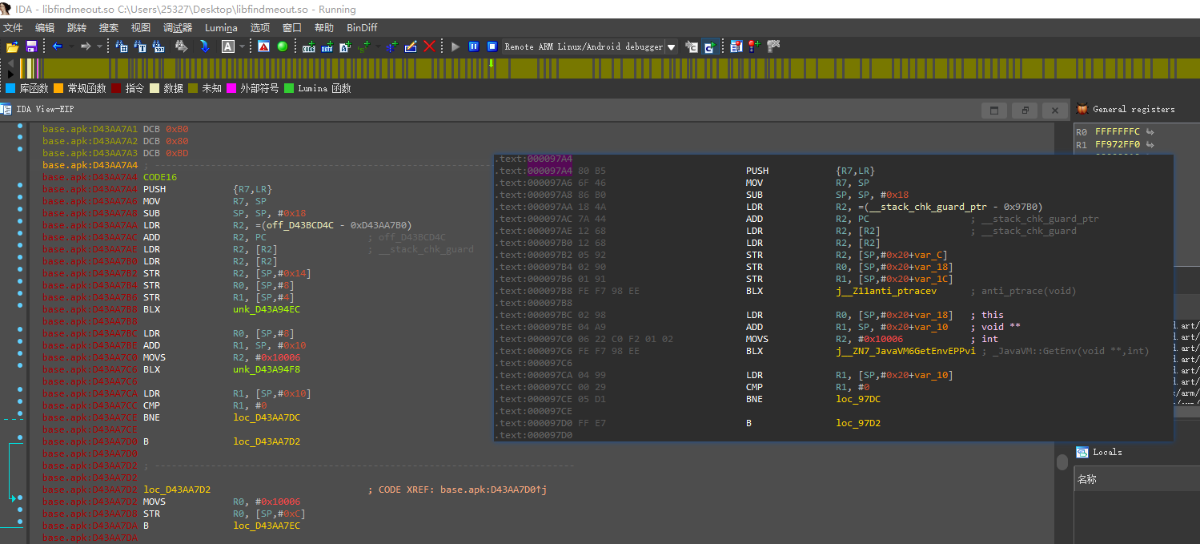1200x544 pixels.
Task: Open the BinDiff menu
Action: point(364,27)
